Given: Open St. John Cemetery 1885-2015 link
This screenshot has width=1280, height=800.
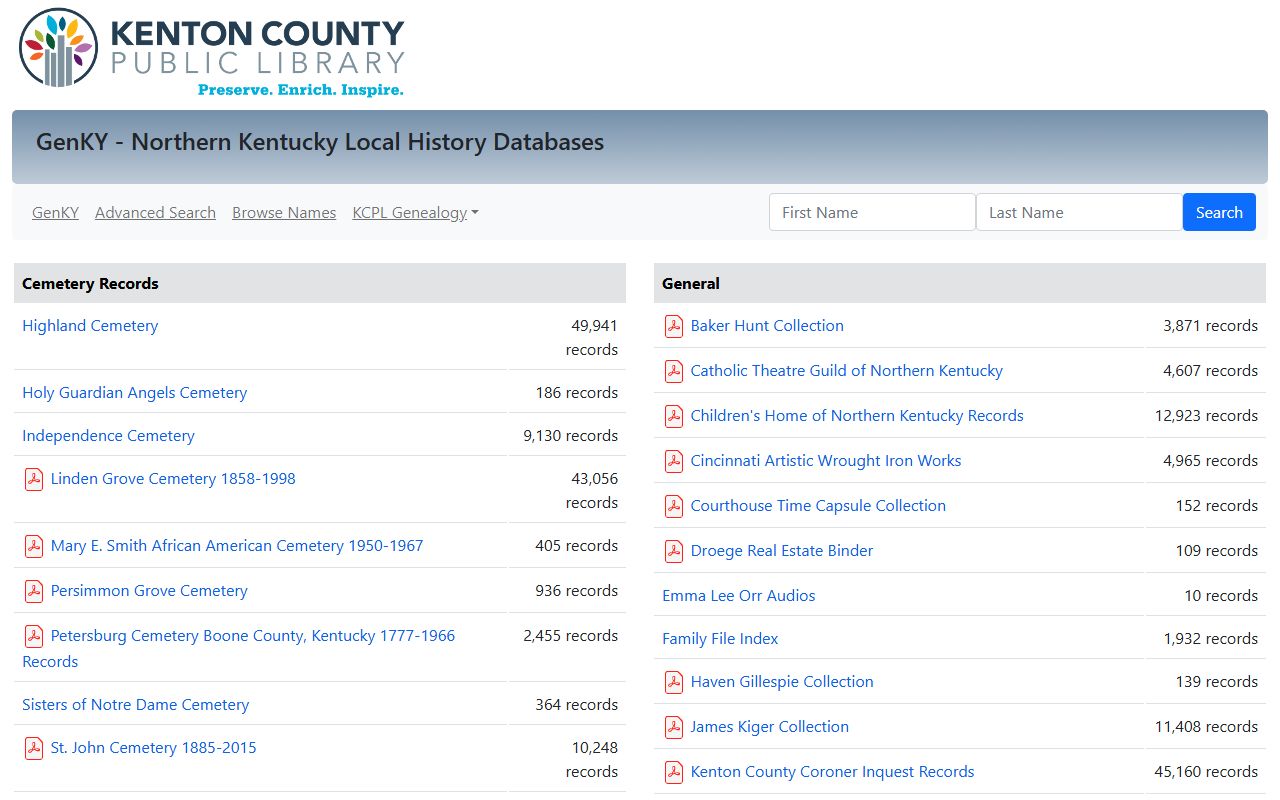Looking at the screenshot, I should click(x=153, y=748).
